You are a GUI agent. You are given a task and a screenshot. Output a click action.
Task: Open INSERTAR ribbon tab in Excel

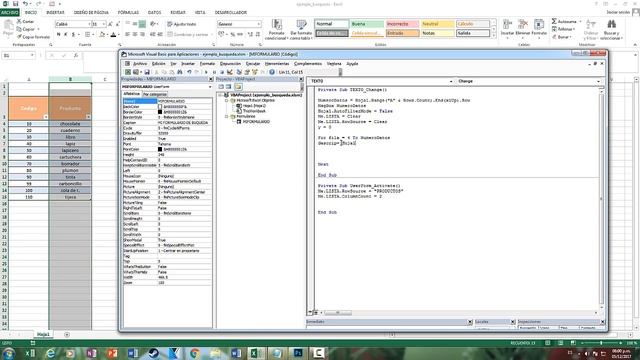55,13
